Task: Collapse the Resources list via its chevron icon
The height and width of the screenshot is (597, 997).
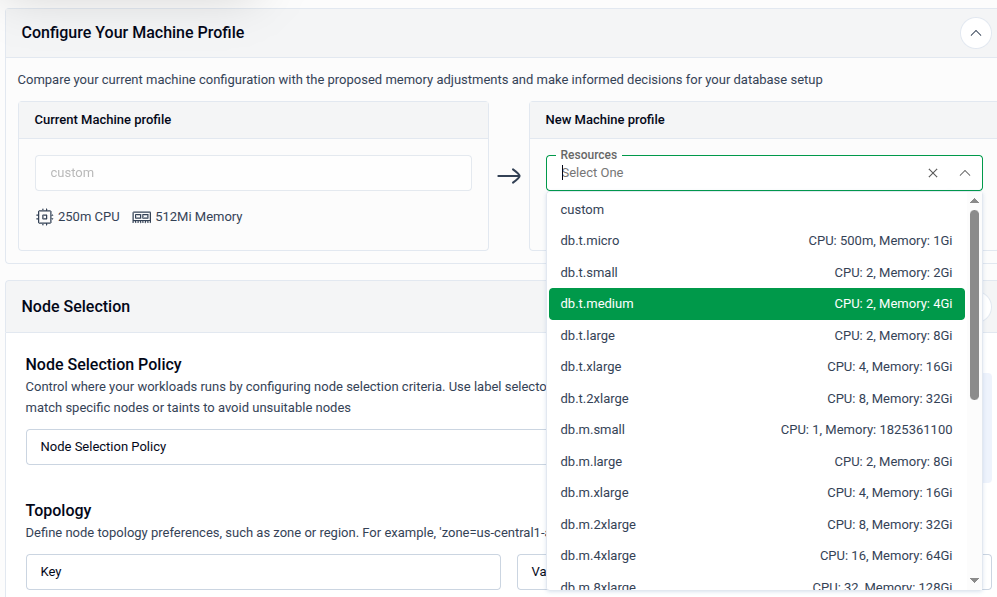Action: click(x=964, y=172)
